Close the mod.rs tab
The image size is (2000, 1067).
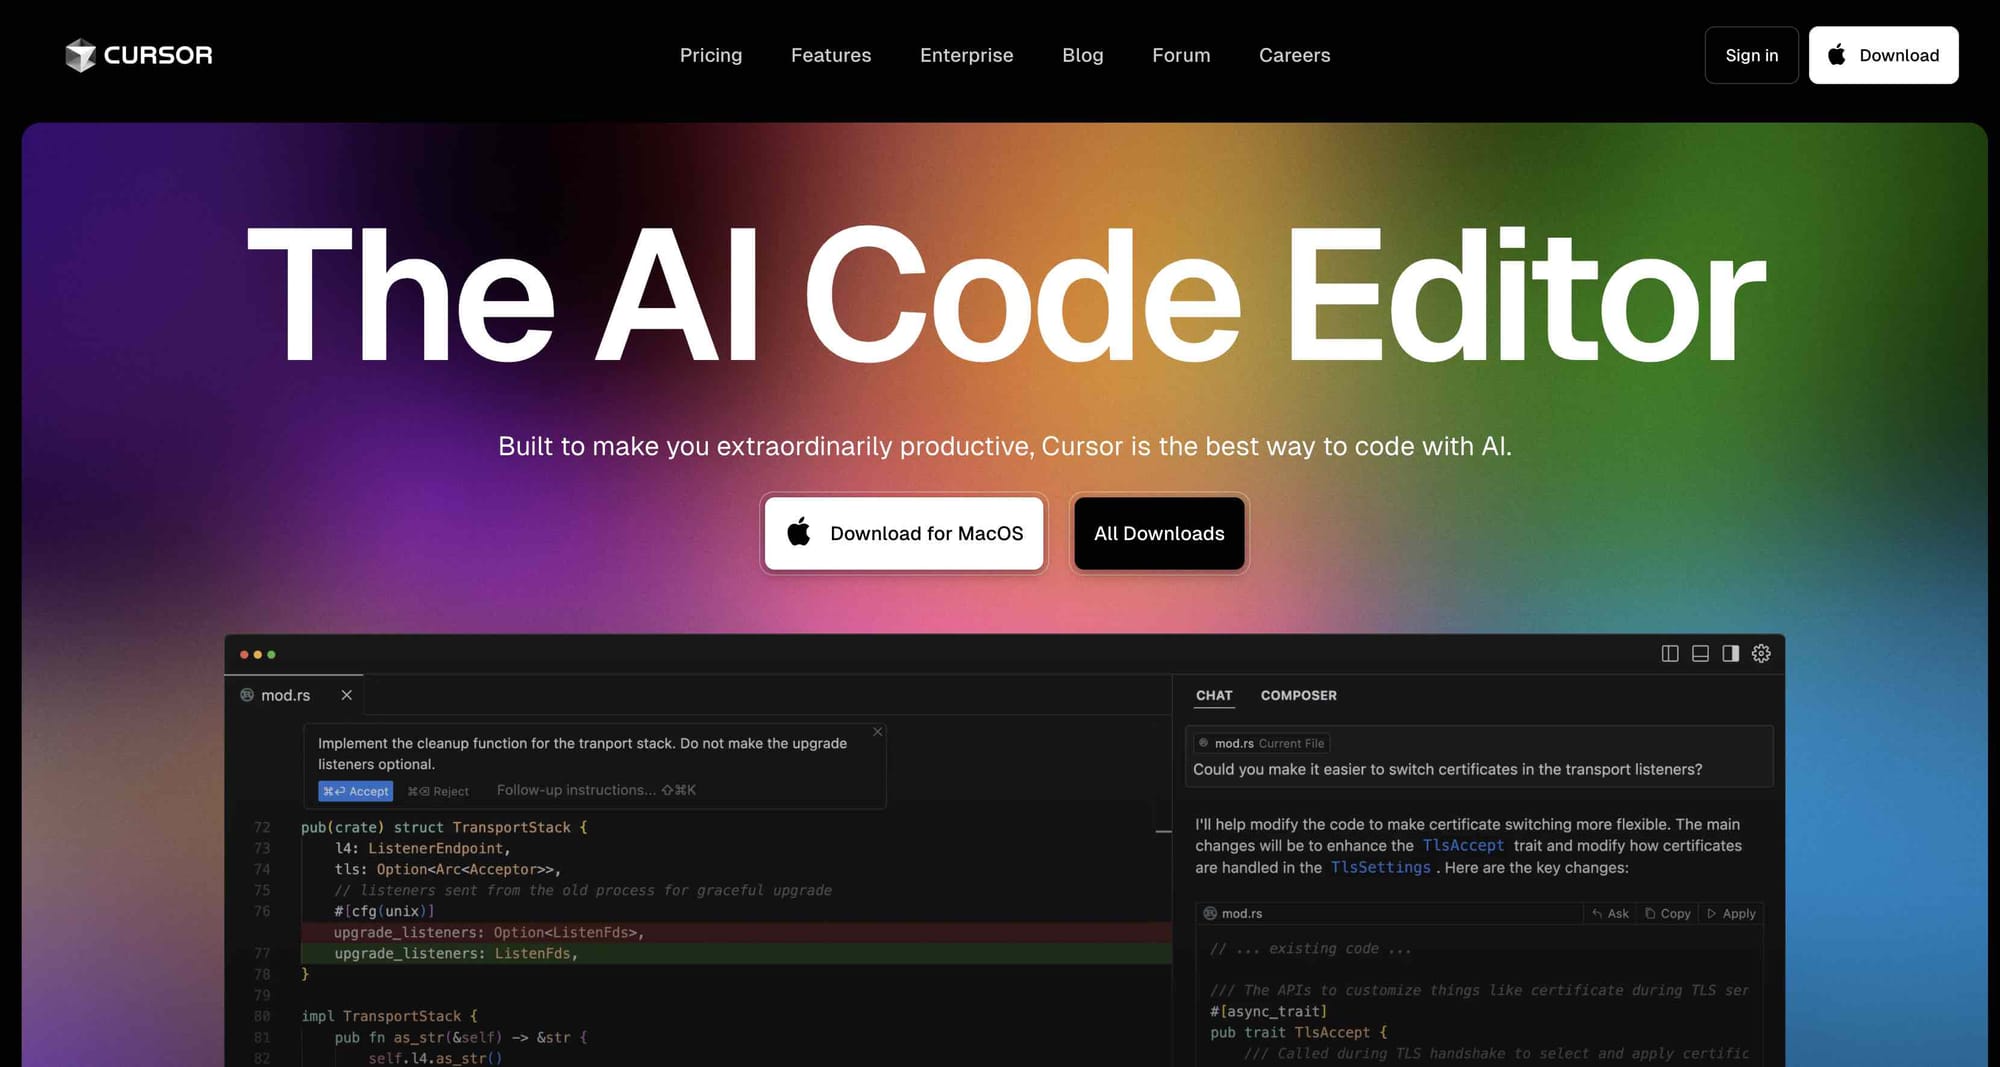(x=346, y=695)
